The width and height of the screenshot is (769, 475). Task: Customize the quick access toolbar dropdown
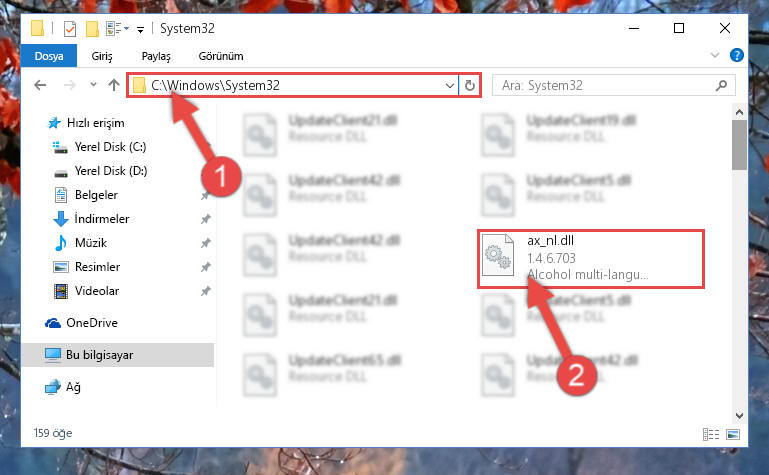(140, 30)
